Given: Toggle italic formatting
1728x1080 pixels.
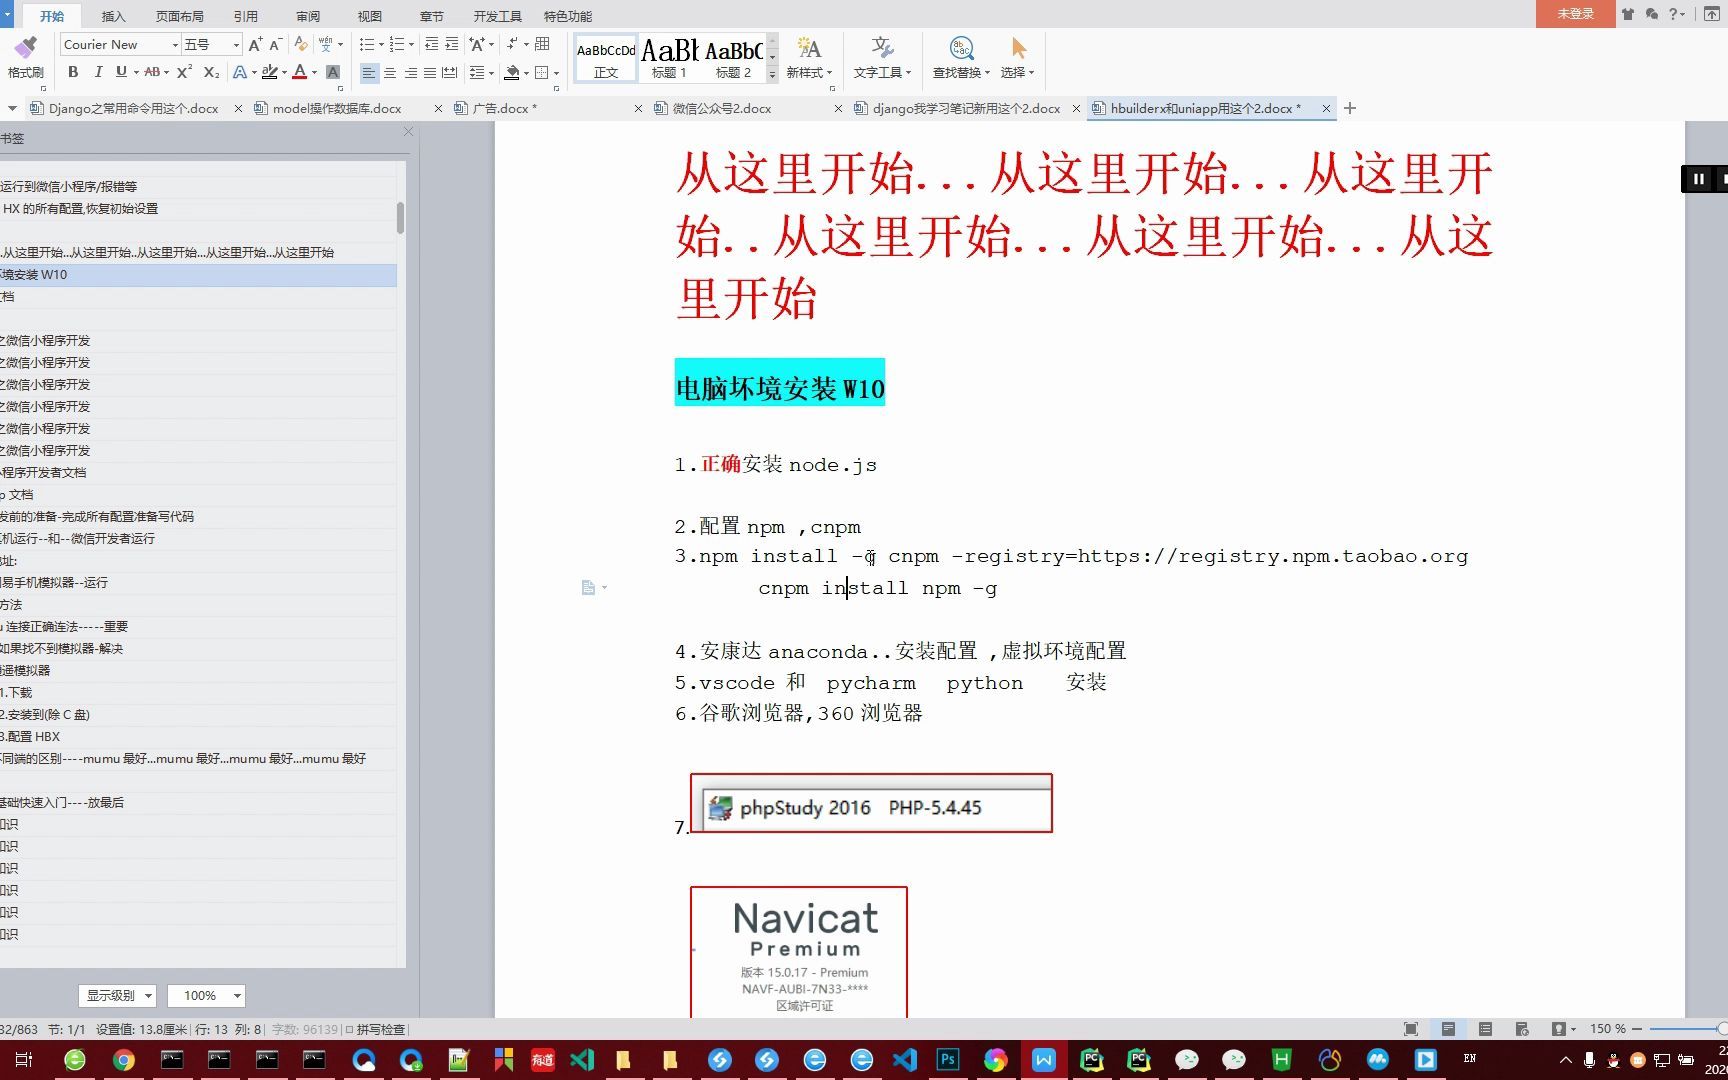Looking at the screenshot, I should click(99, 71).
